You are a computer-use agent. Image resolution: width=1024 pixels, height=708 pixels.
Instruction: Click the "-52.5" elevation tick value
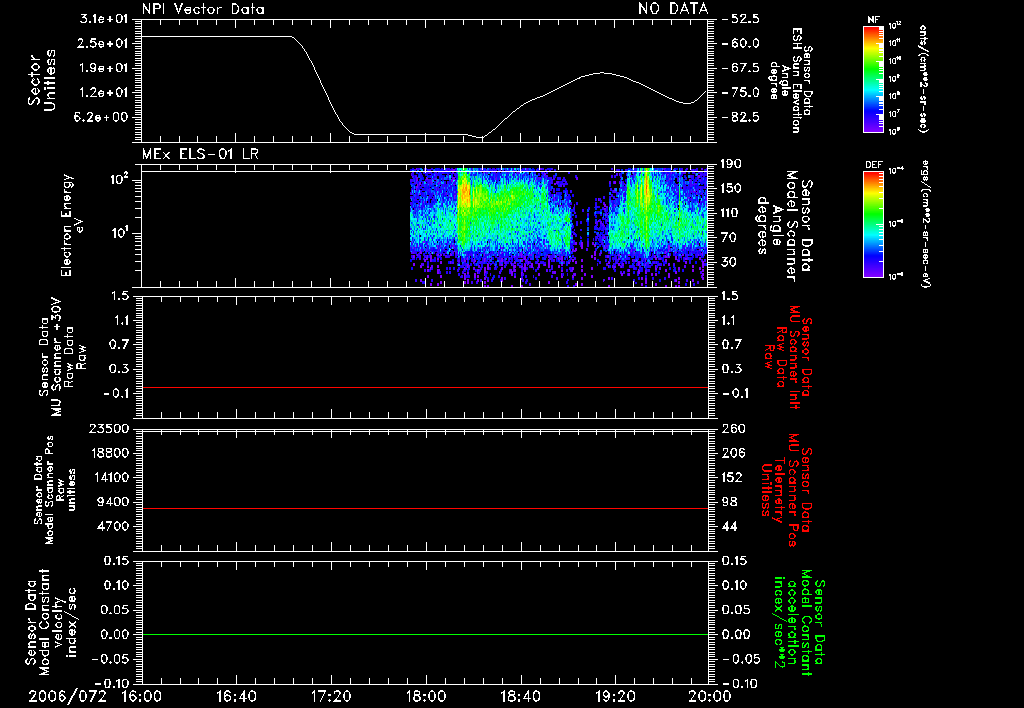tap(741, 19)
